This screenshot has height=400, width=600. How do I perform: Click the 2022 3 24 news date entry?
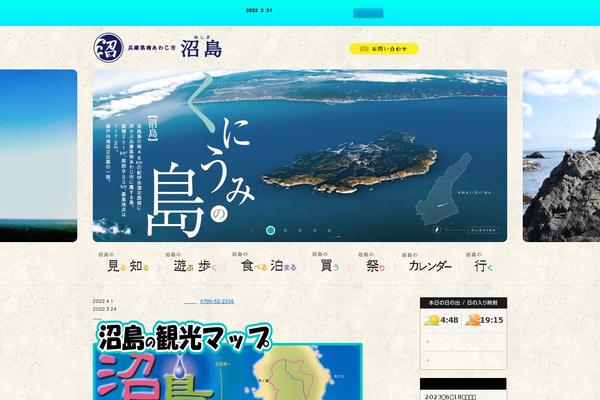pyautogui.click(x=104, y=309)
